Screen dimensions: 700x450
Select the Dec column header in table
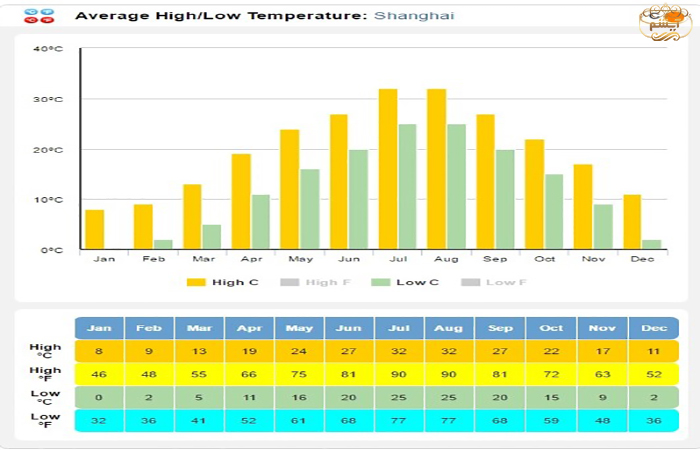coord(653,328)
